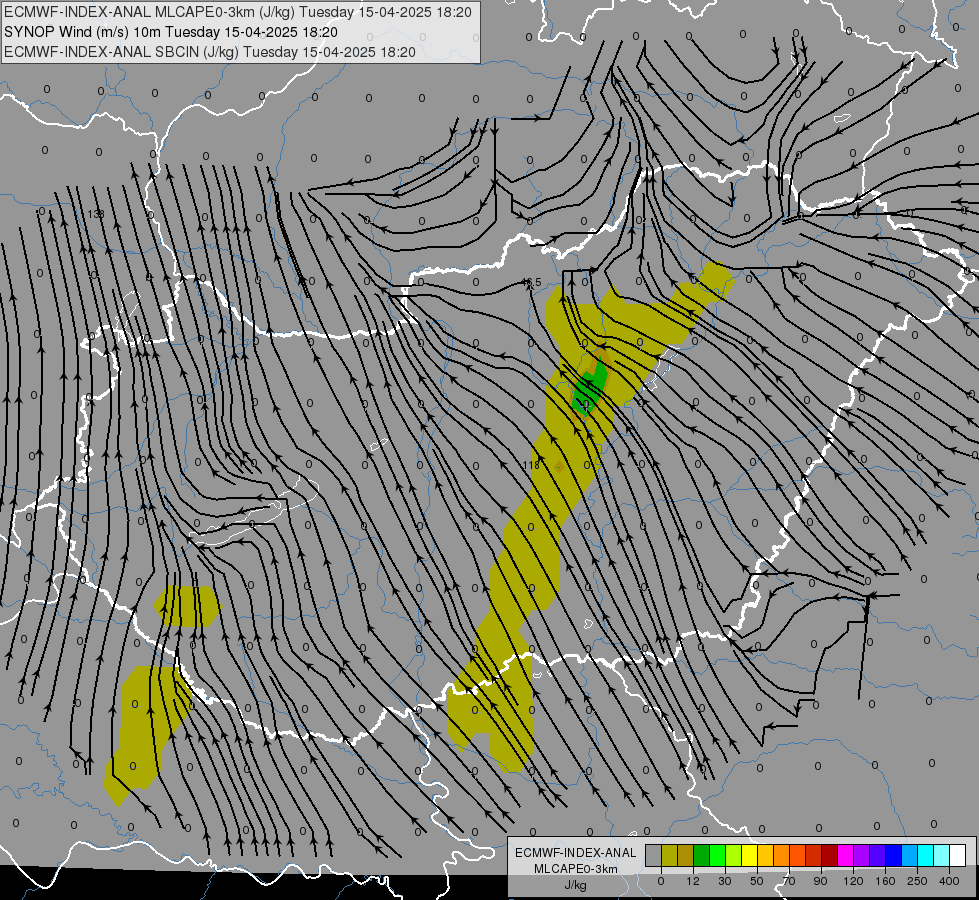
Task: Click the purple legend swatch
Action: 862,855
